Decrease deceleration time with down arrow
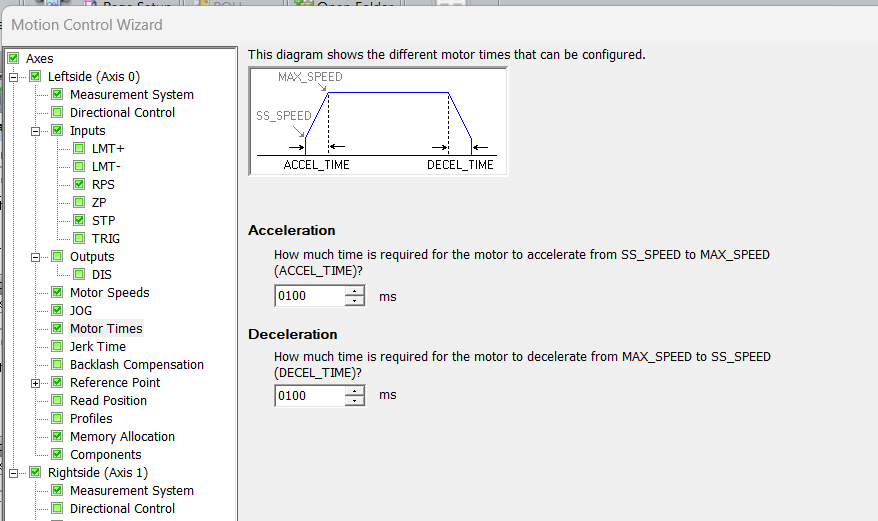 [x=355, y=401]
